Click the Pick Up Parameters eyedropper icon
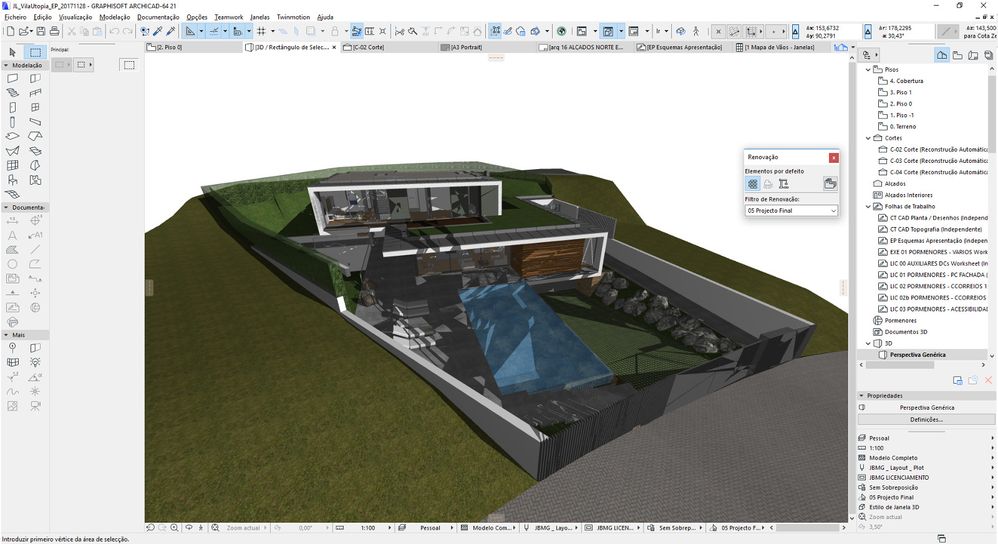Viewport: 998px width, 544px height. (157, 31)
